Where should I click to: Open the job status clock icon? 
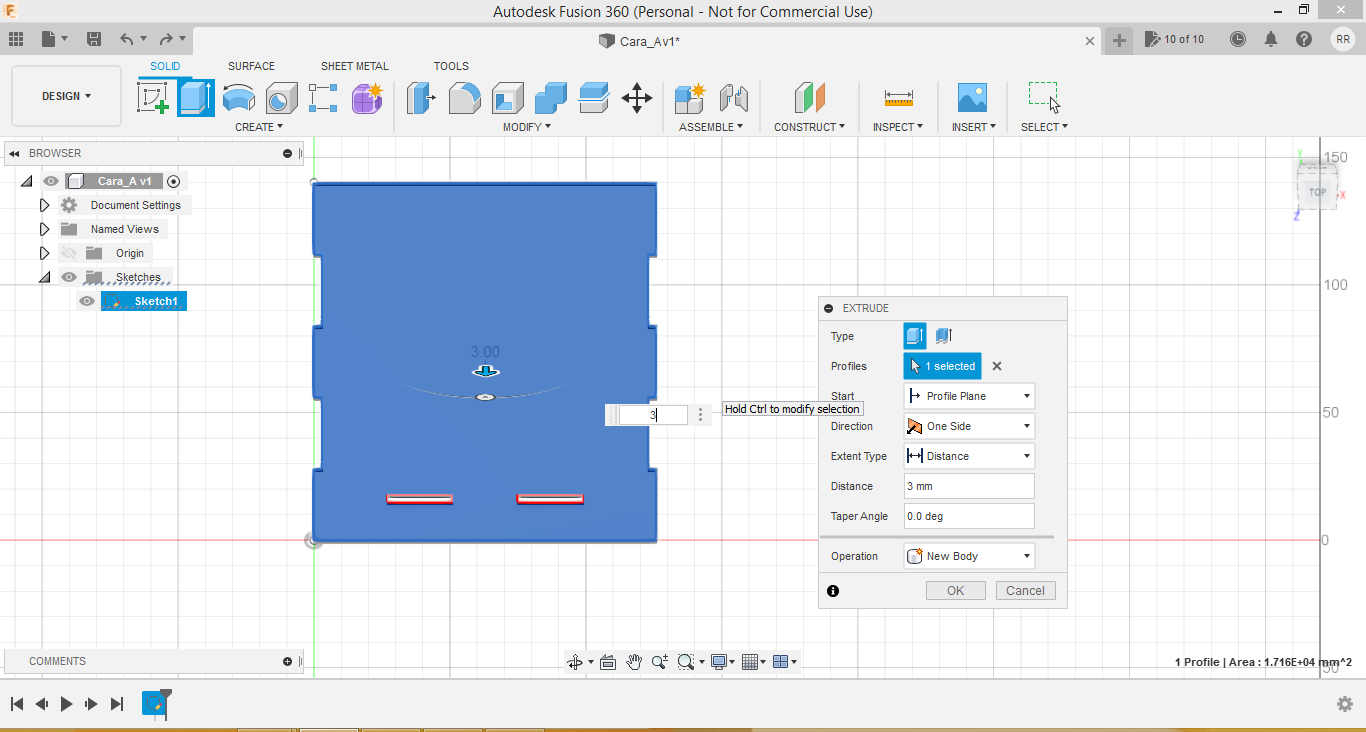click(1238, 39)
